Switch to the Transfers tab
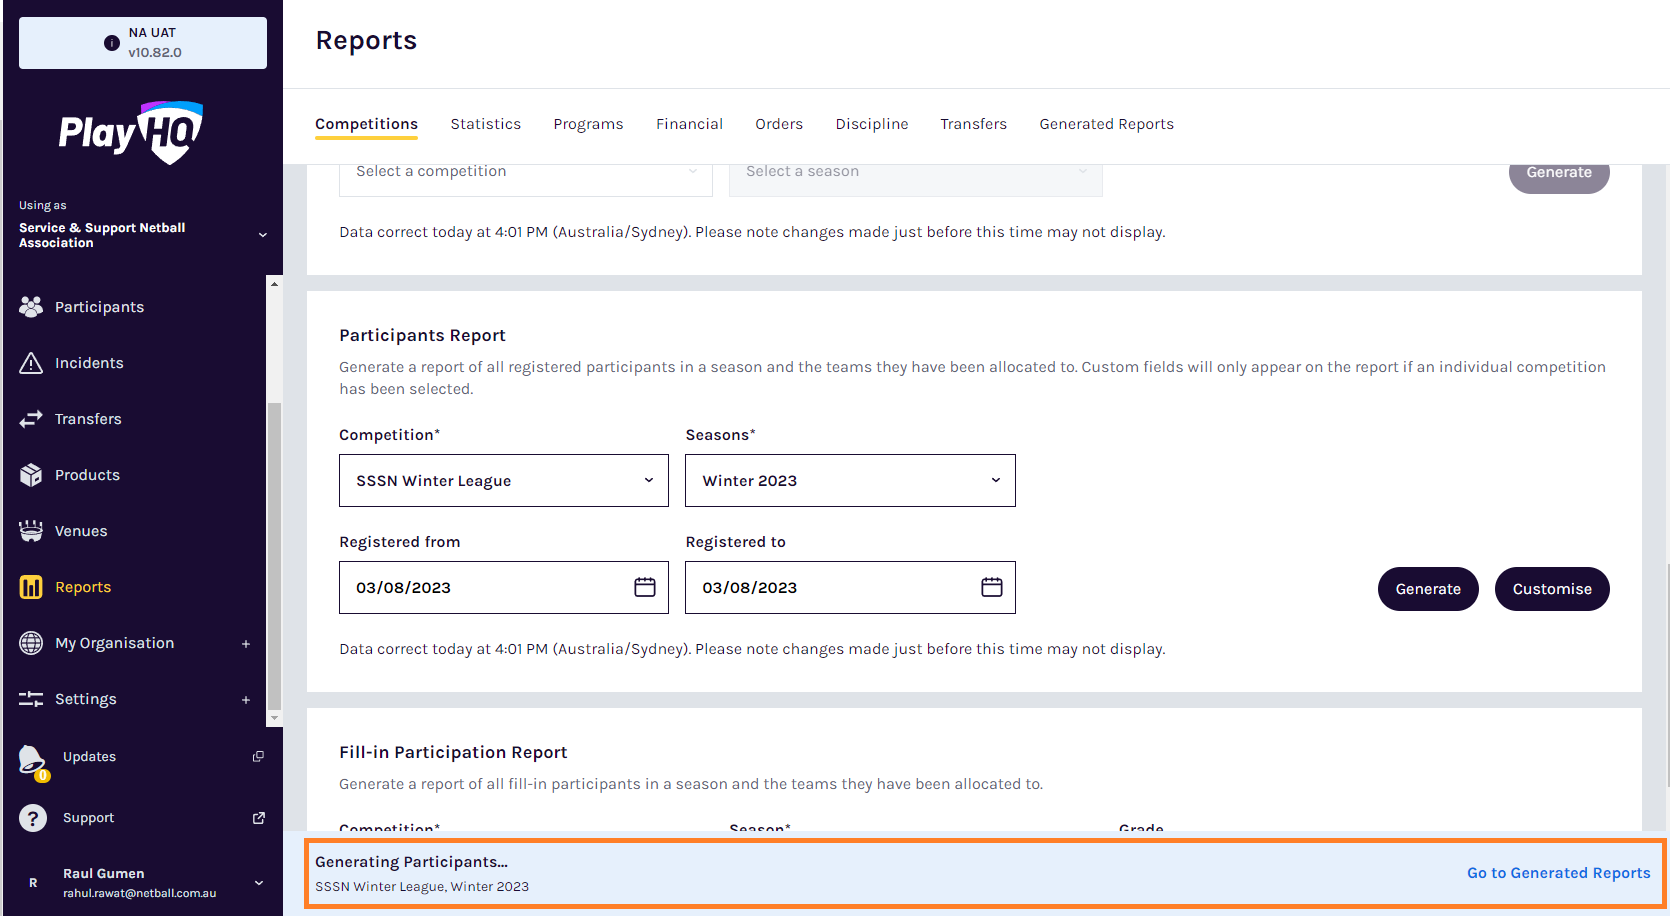This screenshot has height=916, width=1670. pyautogui.click(x=974, y=124)
